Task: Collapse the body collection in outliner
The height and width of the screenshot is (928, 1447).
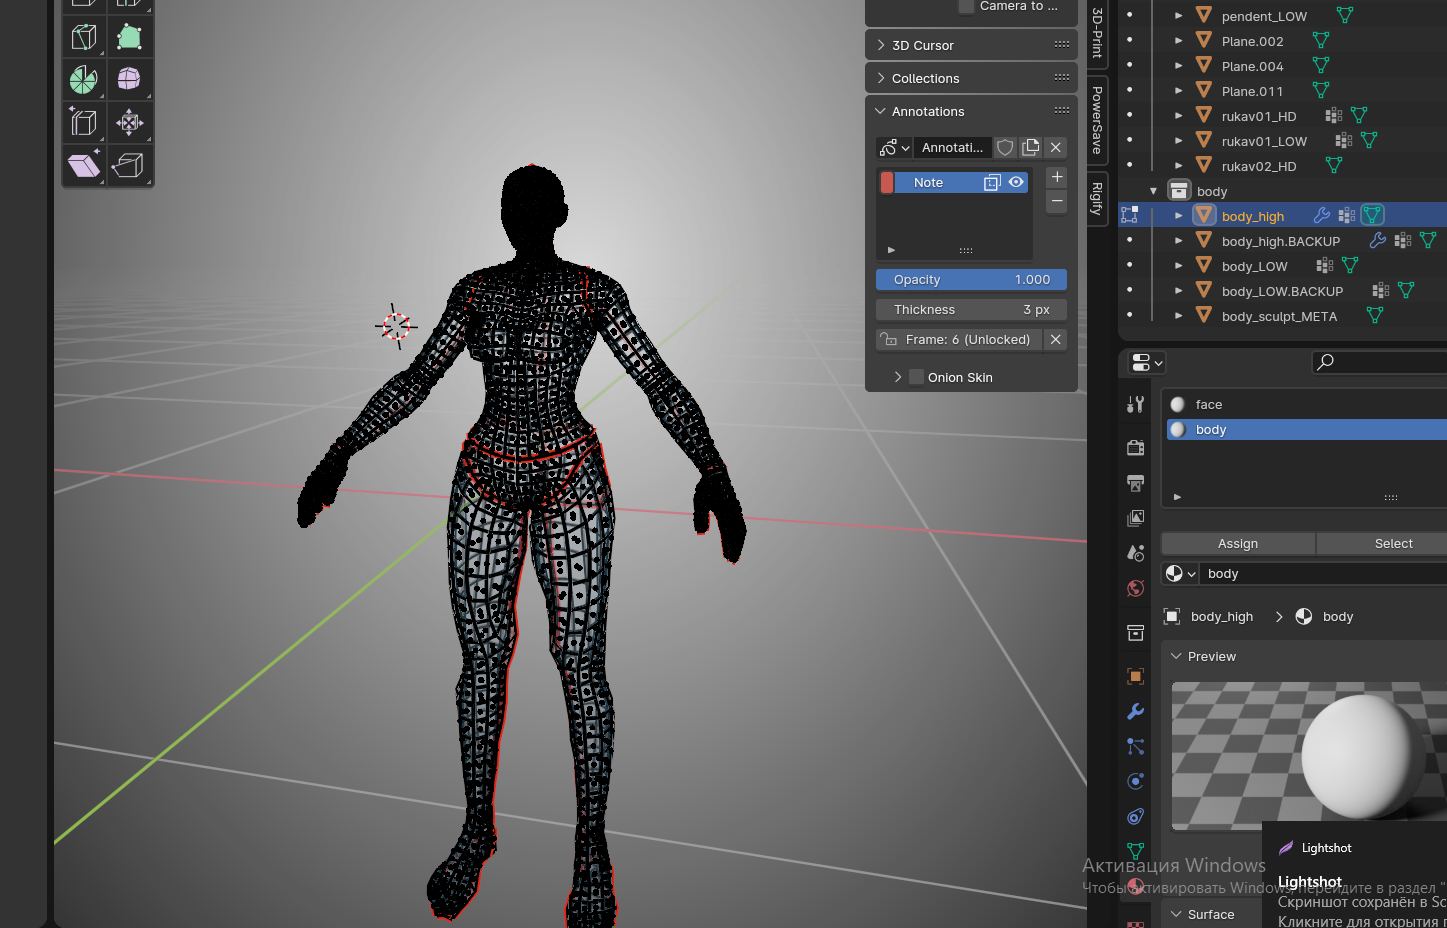Action: click(1153, 191)
